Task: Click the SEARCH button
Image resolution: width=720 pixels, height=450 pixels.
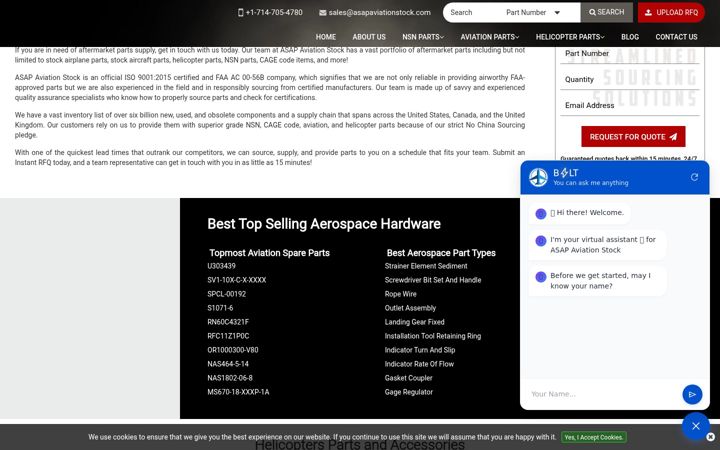Action: [607, 12]
